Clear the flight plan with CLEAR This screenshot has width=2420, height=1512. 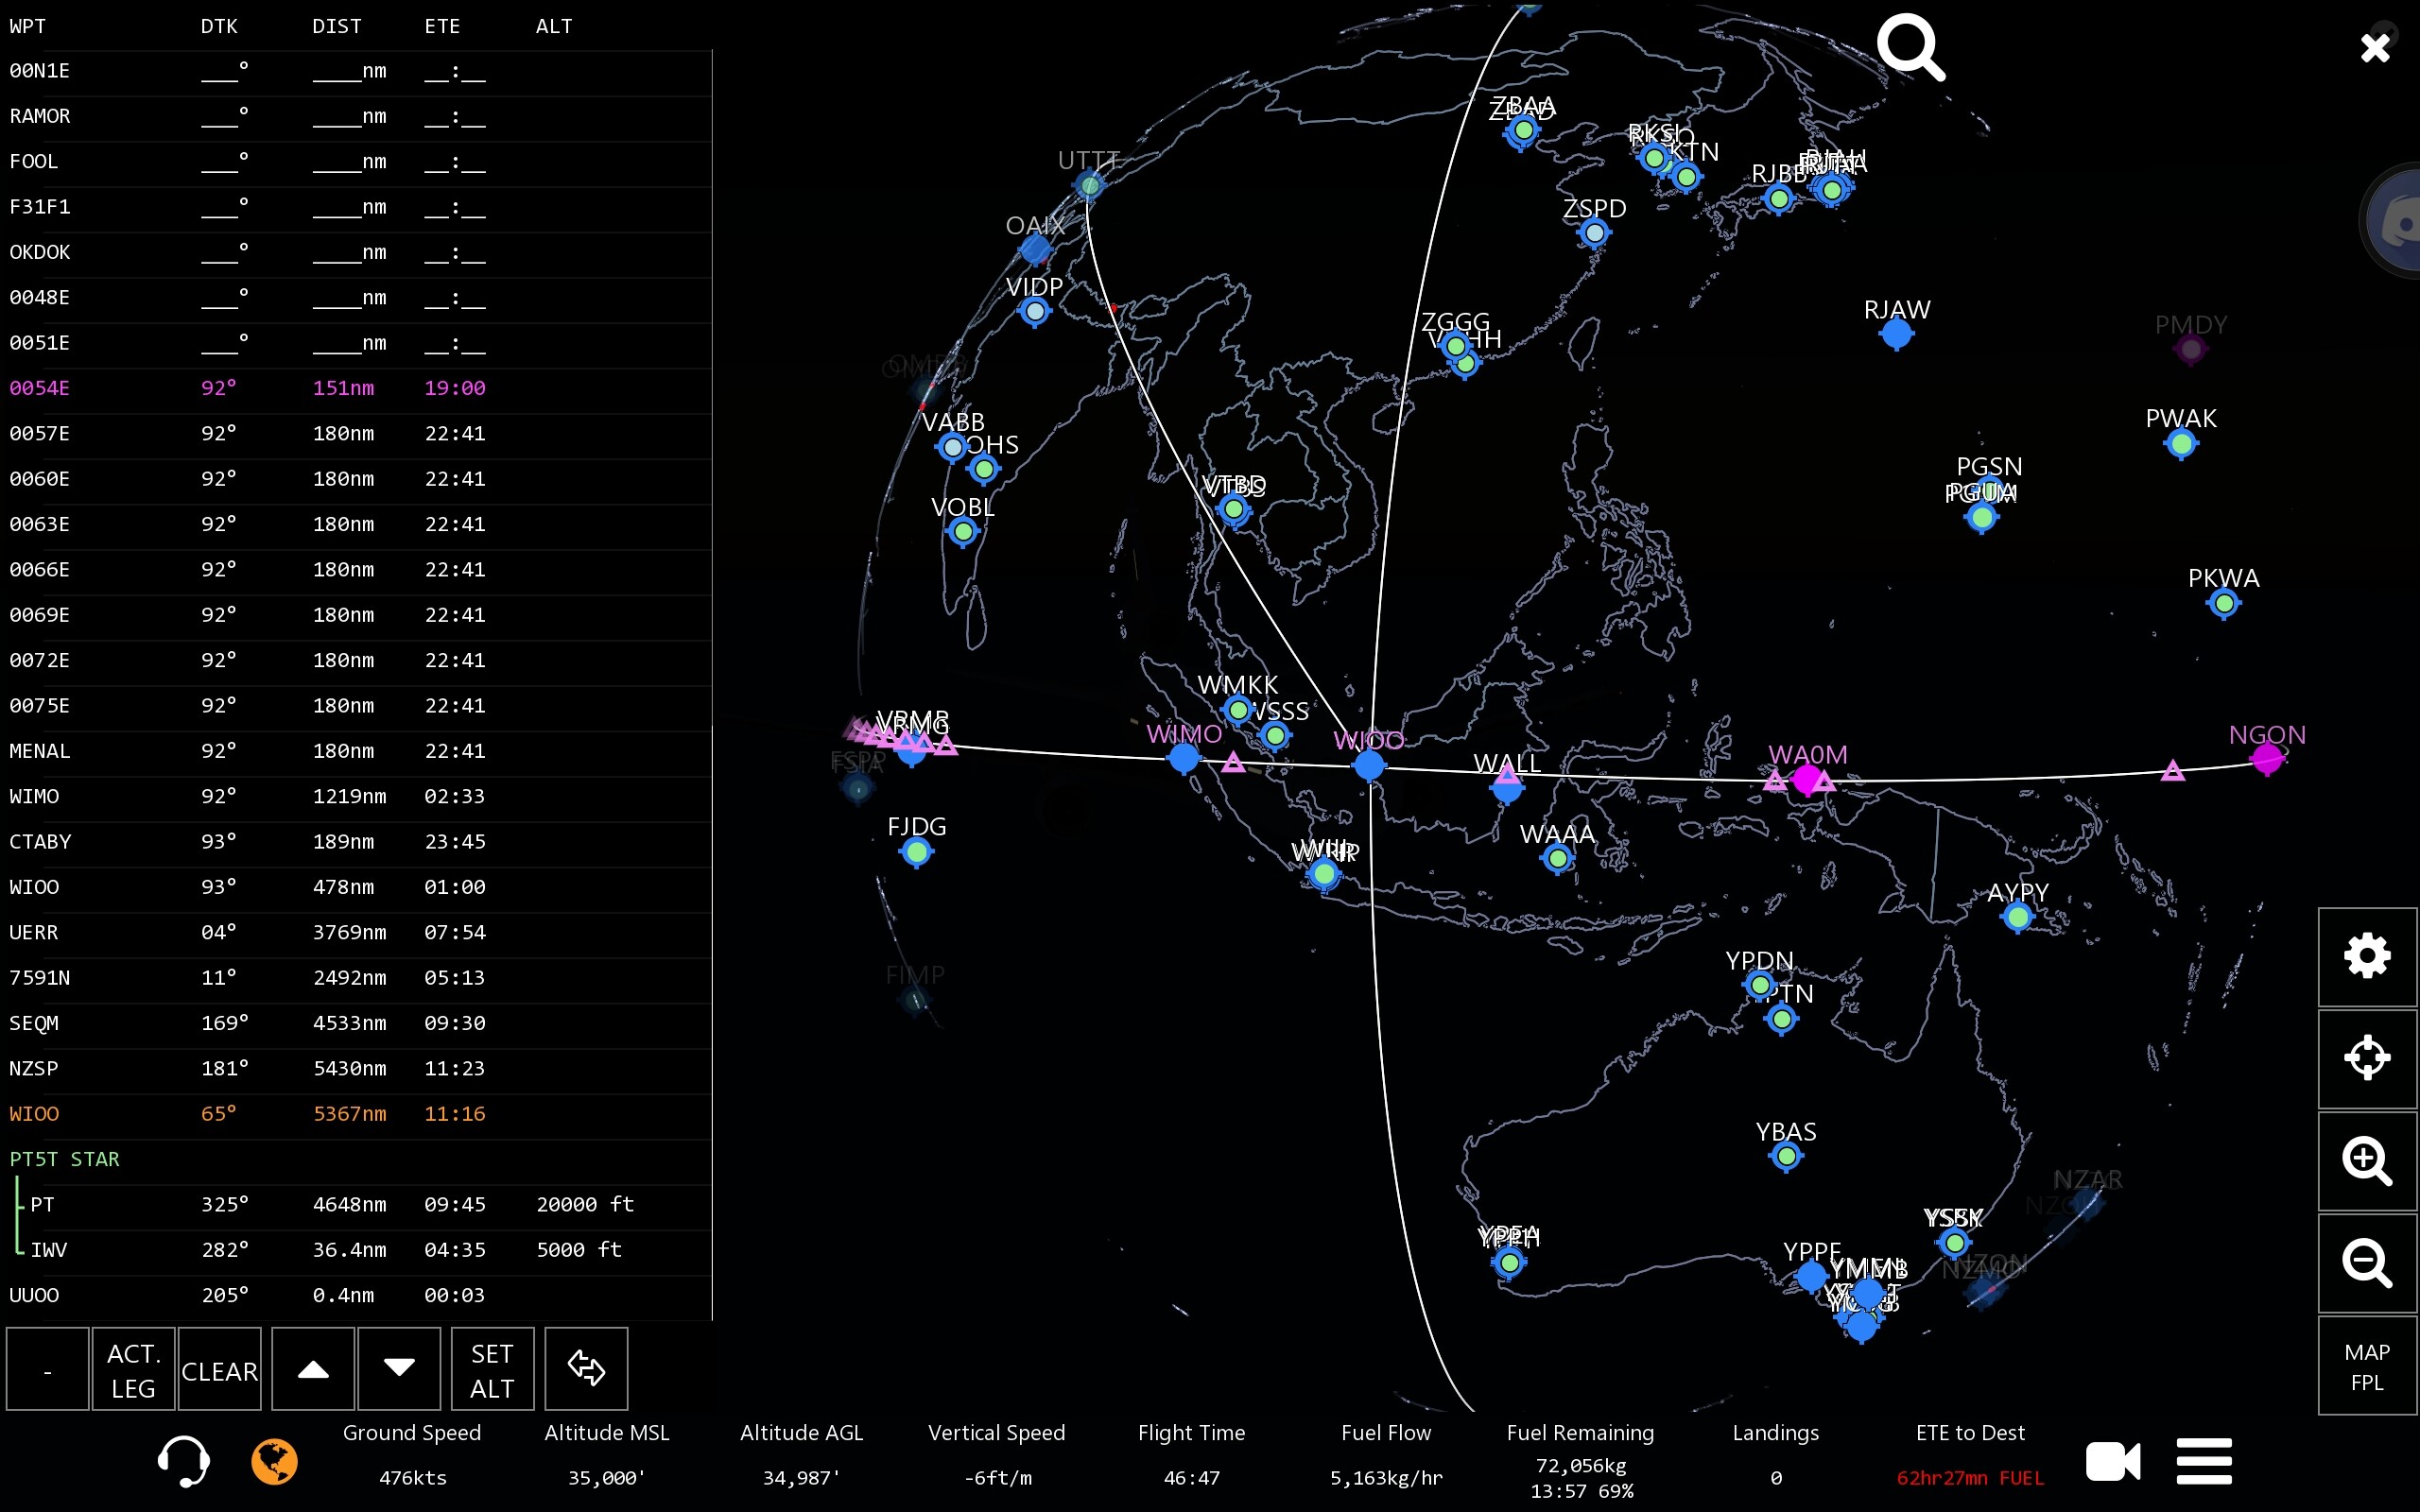tap(219, 1370)
